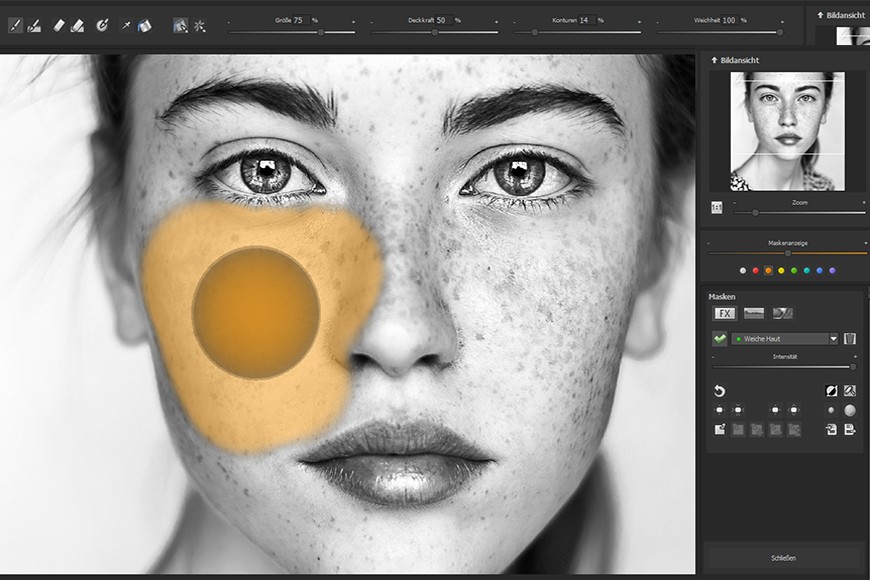Select the plain eraser tool
The image size is (870, 580).
58,25
